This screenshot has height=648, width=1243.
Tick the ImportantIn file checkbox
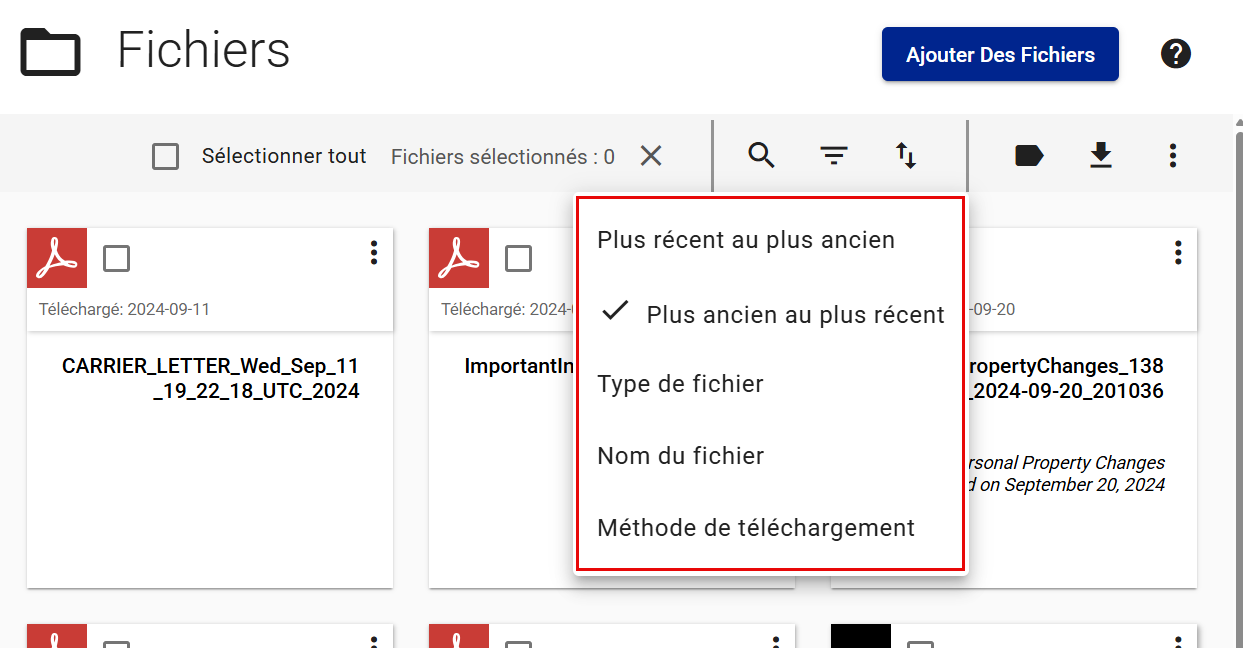click(518, 259)
